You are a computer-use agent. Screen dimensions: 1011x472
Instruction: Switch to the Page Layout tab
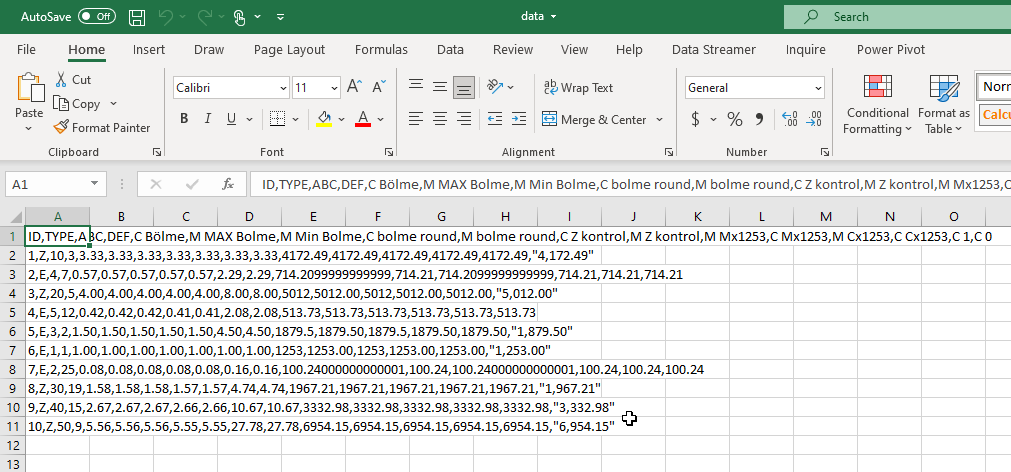(290, 50)
